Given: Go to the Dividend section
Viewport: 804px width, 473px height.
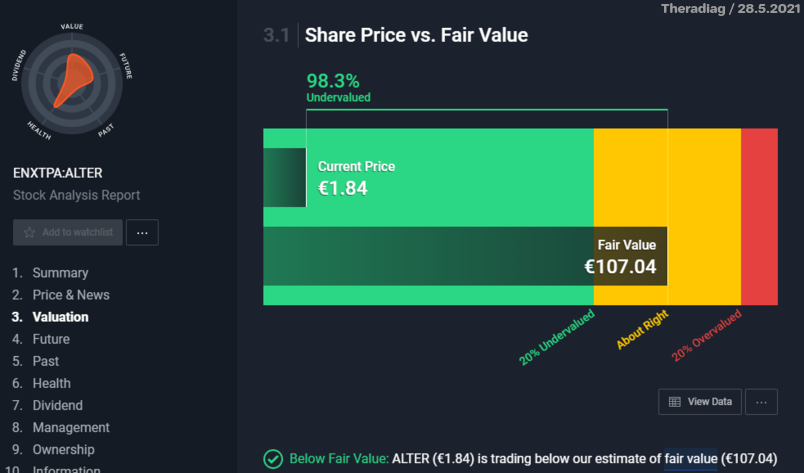Looking at the screenshot, I should 57,405.
